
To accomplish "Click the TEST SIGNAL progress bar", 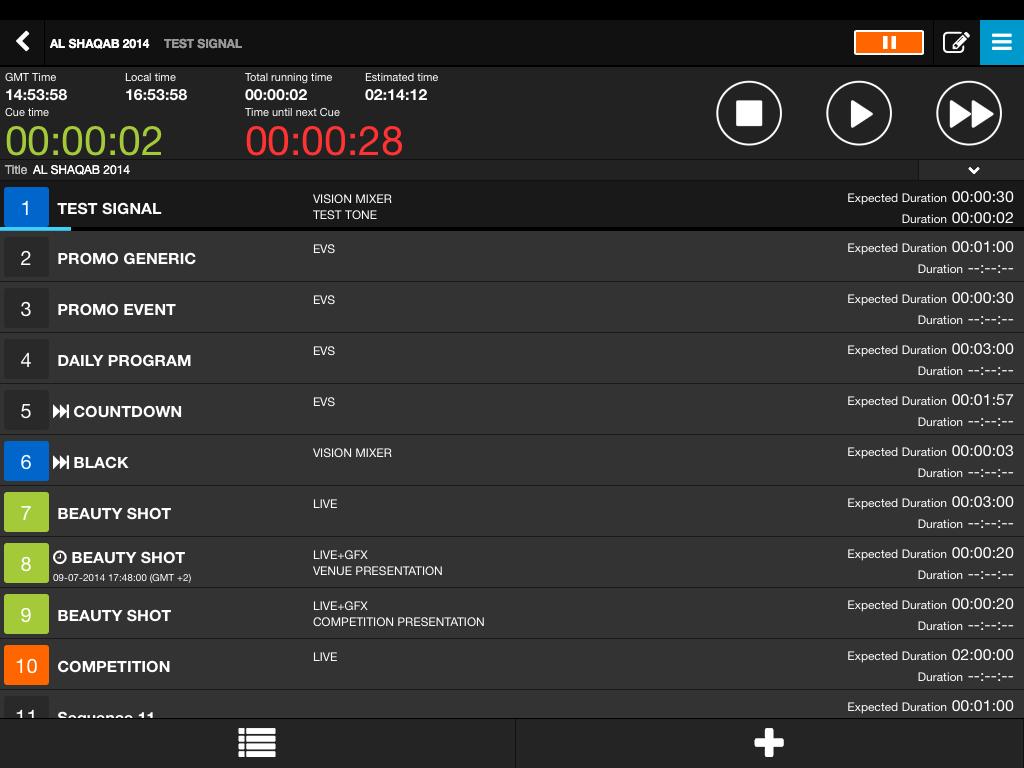I will click(x=36, y=229).
